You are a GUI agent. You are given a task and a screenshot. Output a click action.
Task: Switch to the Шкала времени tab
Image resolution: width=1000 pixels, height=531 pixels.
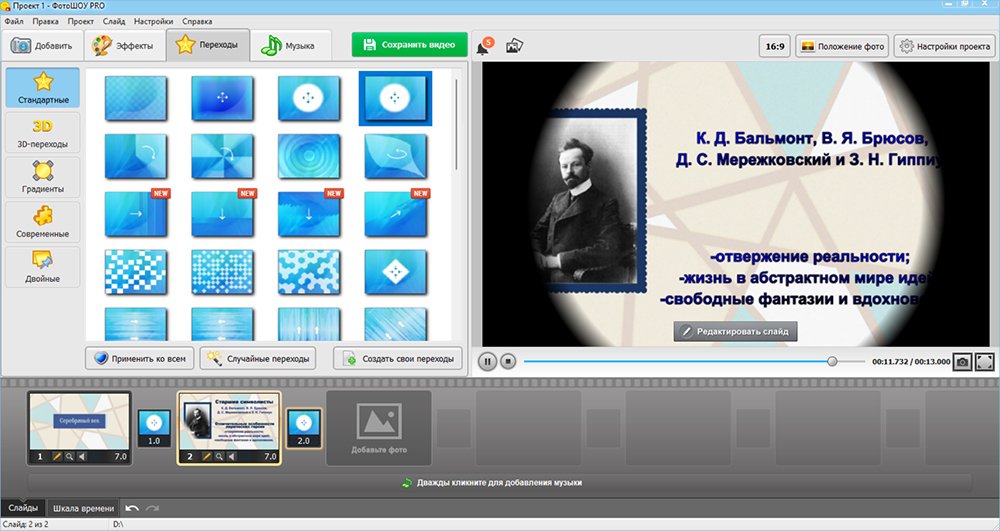tap(83, 509)
